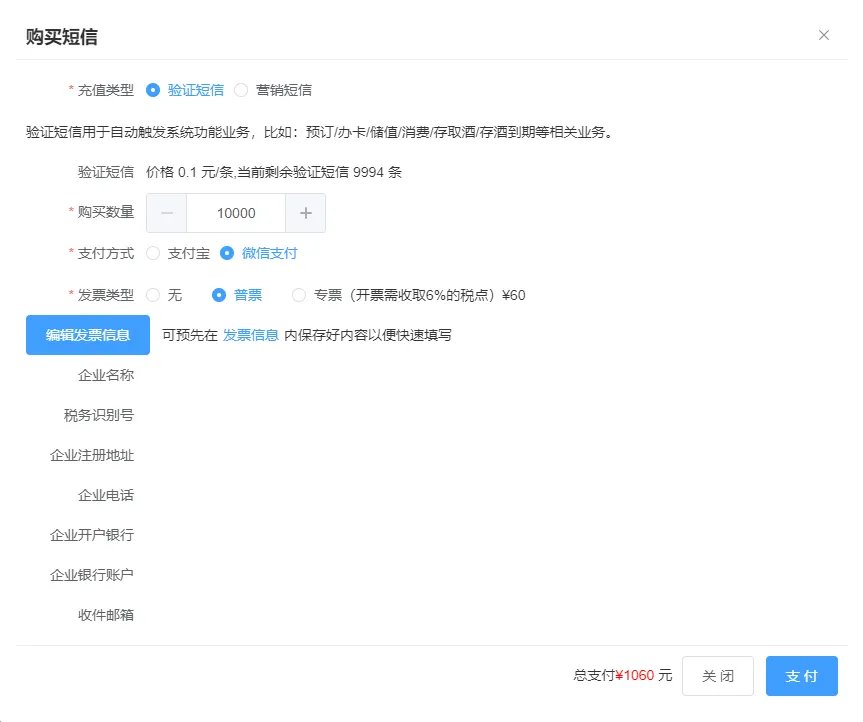Image resolution: width=863 pixels, height=722 pixels.
Task: Increase purchase quantity with the plus button
Action: point(306,213)
